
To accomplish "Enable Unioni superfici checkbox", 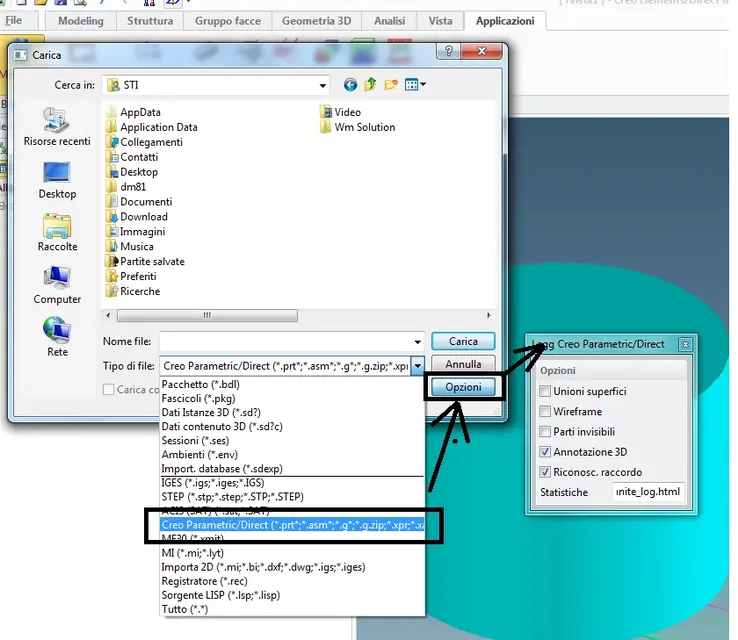I will [x=545, y=391].
